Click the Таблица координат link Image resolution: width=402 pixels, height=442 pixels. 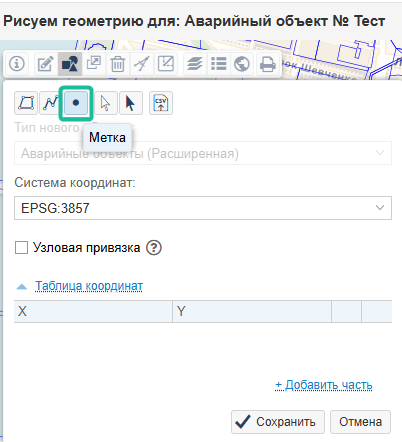point(89,286)
